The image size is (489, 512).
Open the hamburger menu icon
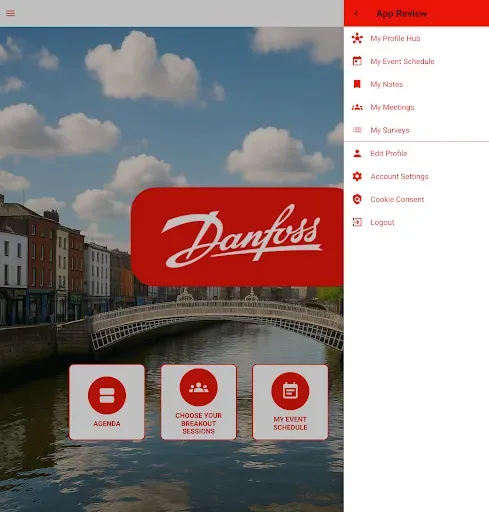(x=10, y=13)
